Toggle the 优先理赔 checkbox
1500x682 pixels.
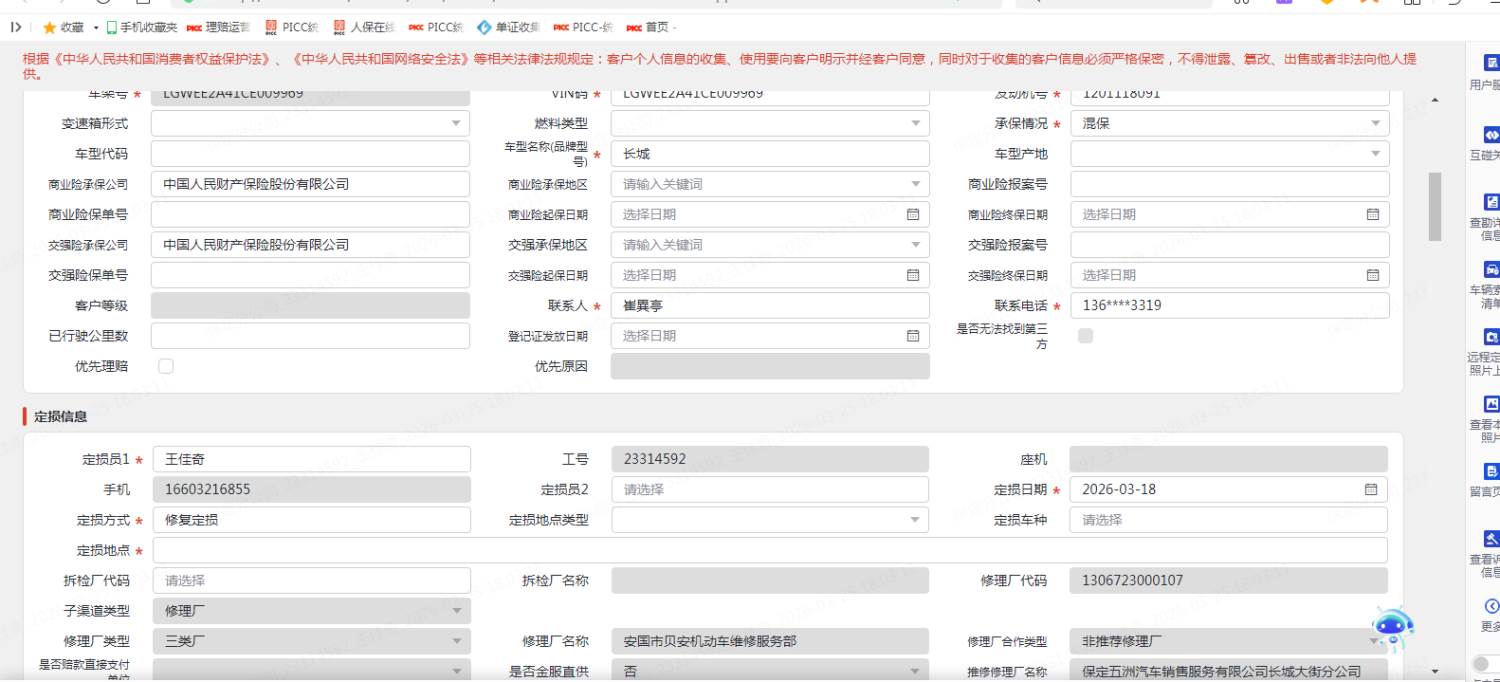166,366
